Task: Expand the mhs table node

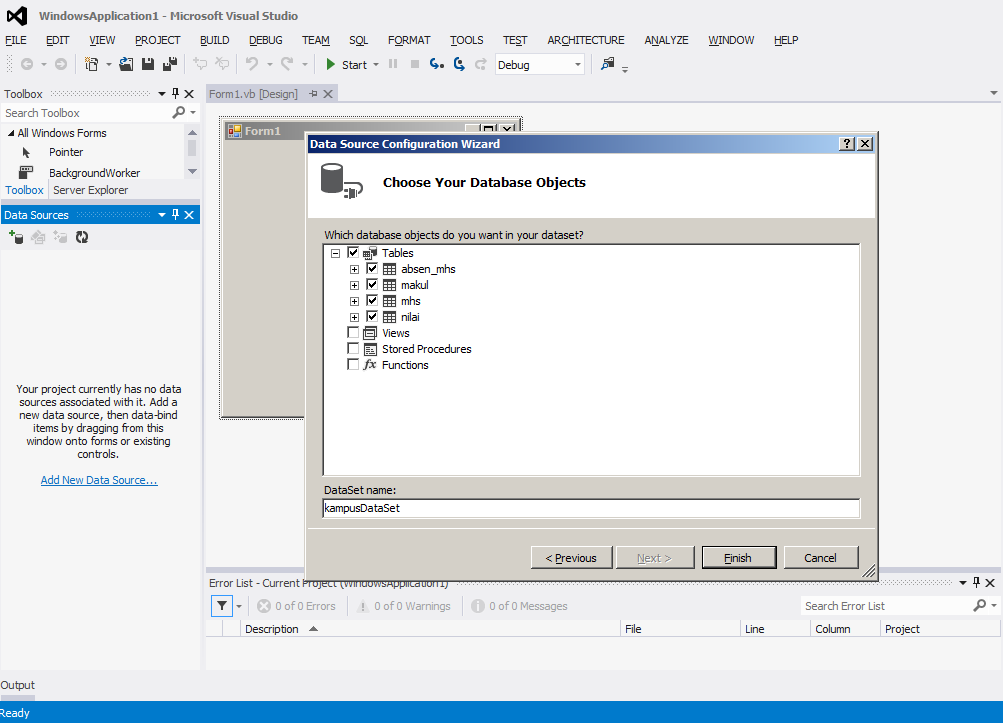Action: coord(354,301)
